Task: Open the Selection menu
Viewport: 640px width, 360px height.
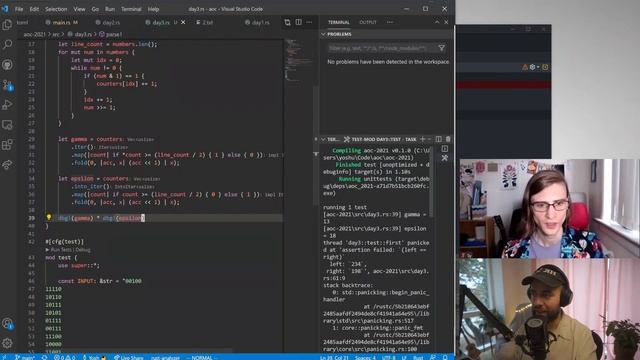Action: click(56, 9)
